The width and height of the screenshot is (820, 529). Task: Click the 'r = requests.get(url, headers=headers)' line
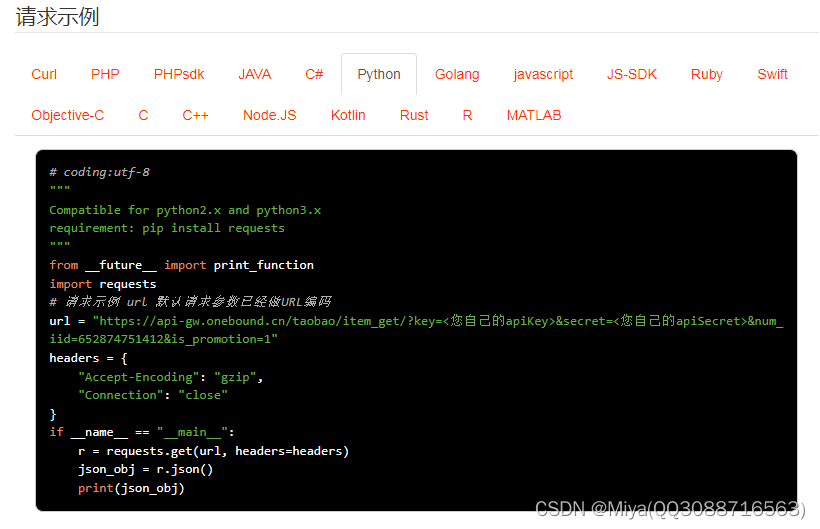tap(213, 451)
